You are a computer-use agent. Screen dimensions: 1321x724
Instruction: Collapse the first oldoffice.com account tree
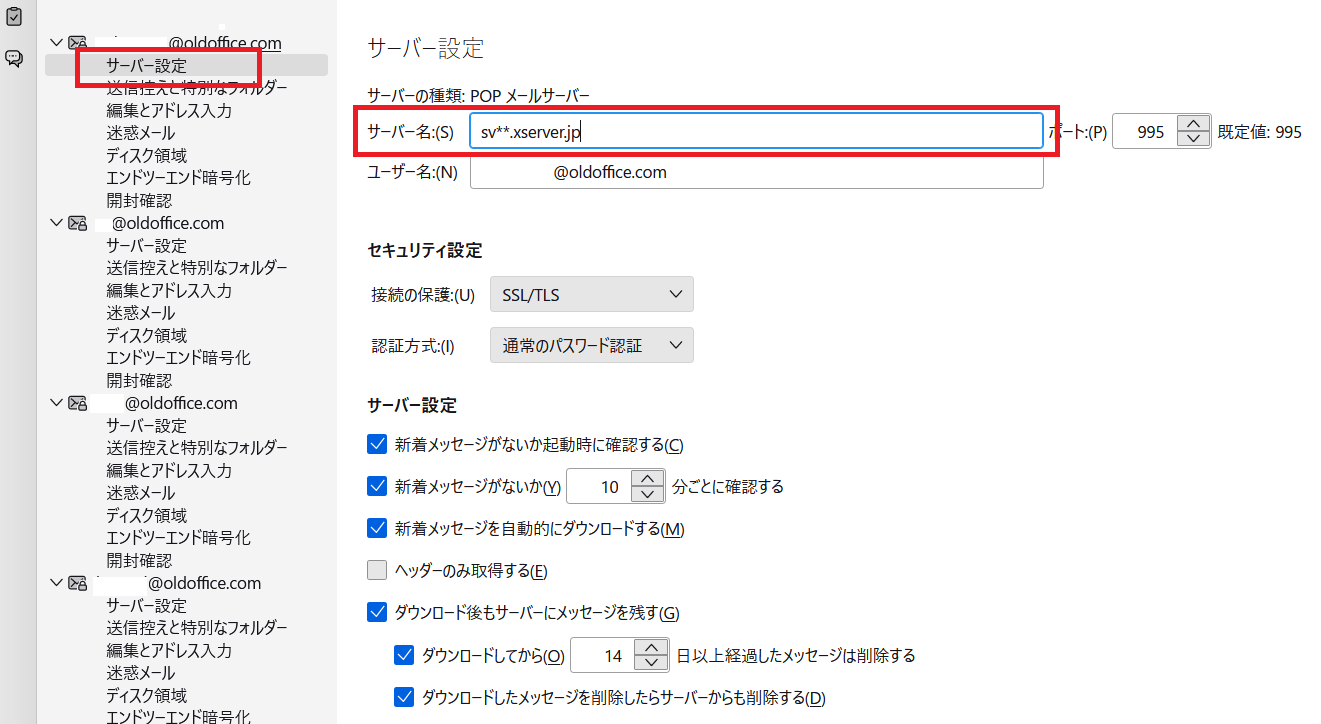pos(56,43)
